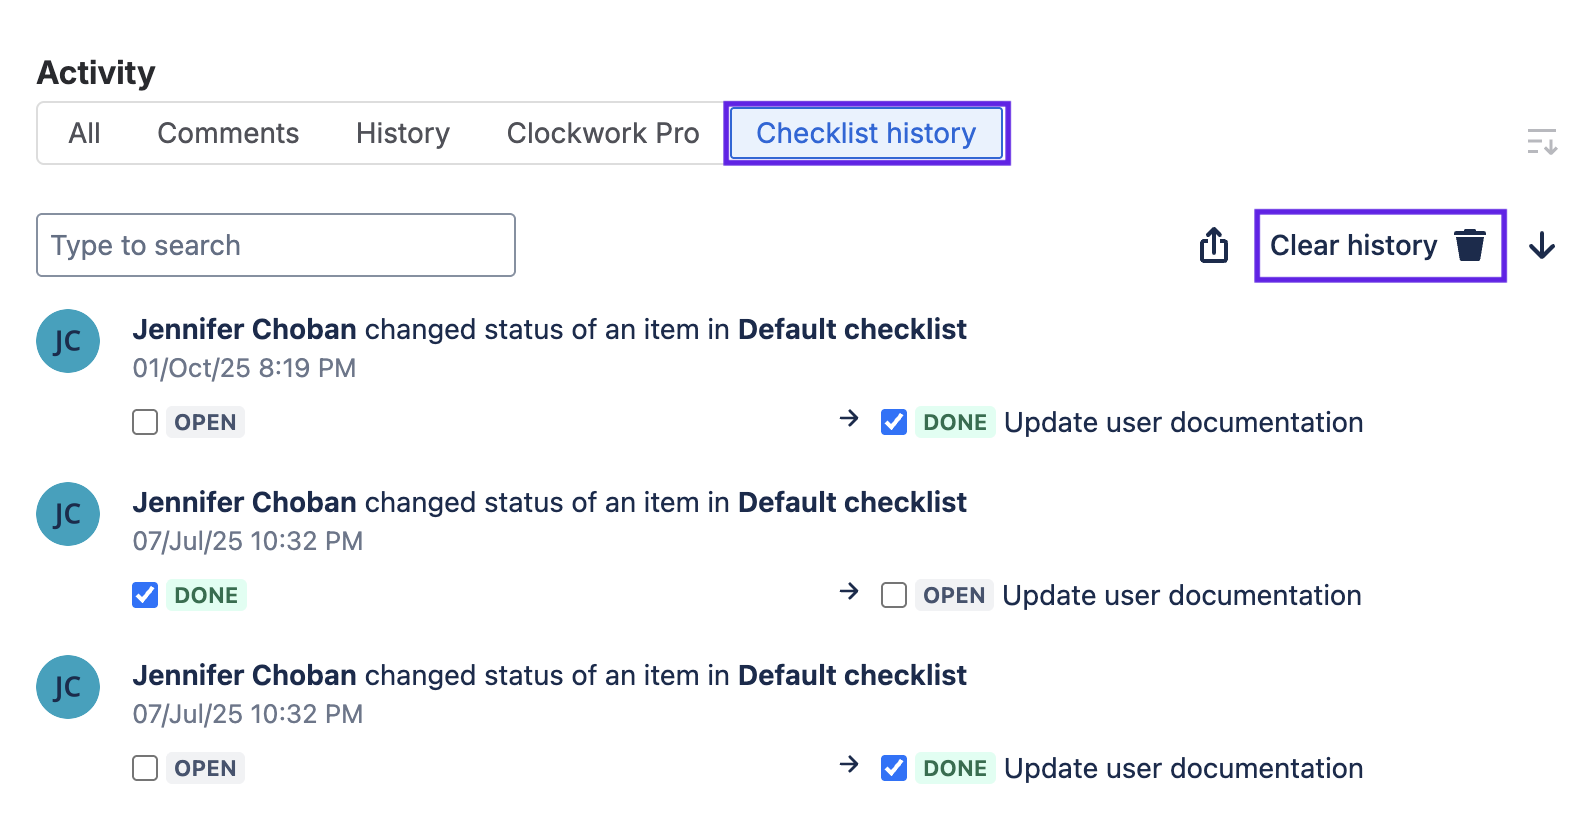Switch to the Comments tab
This screenshot has height=813, width=1589.
(228, 133)
